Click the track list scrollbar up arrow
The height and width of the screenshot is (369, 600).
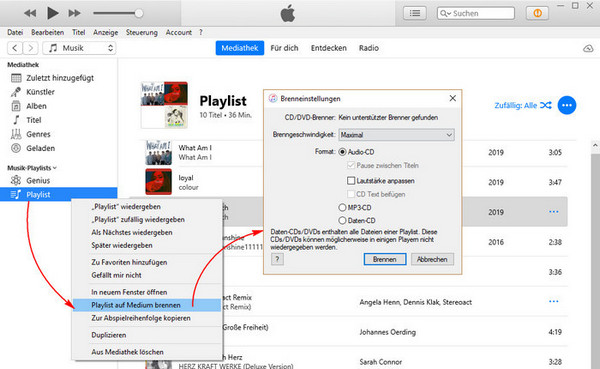(595, 145)
